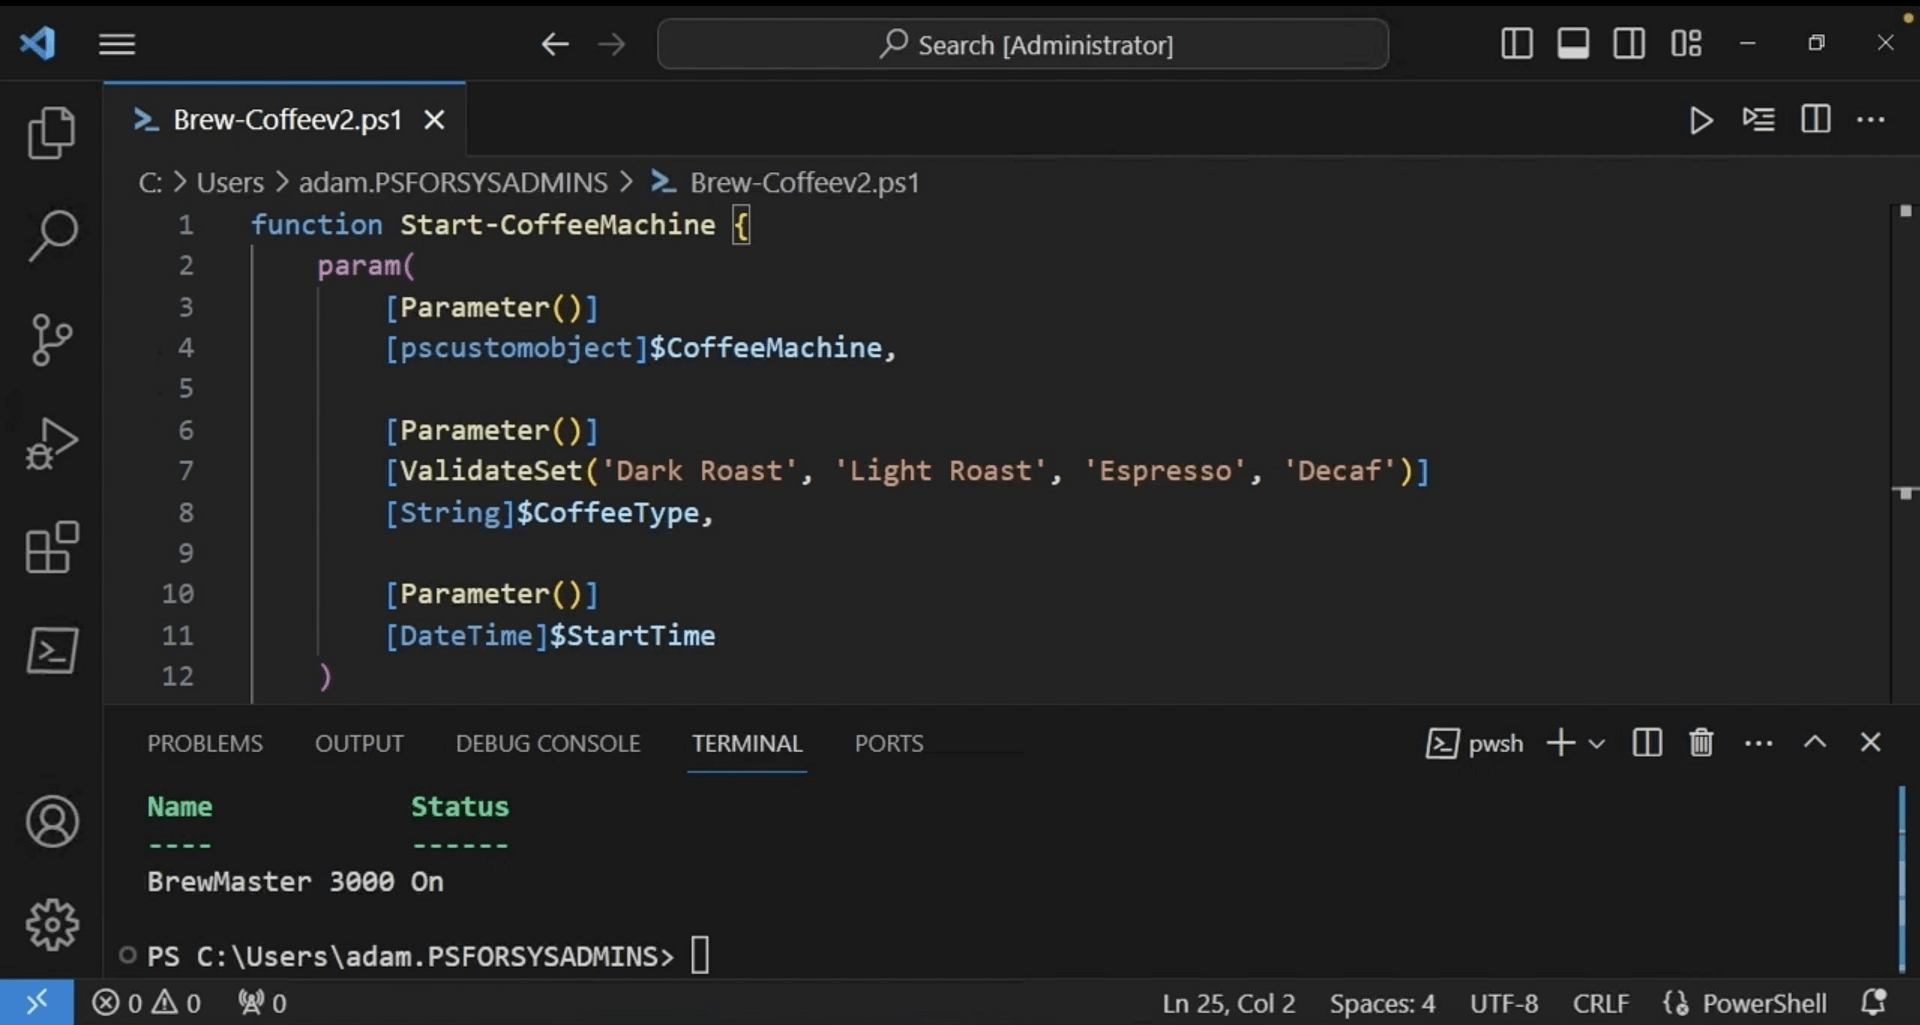
Task: Open the remote window status bar button
Action: click(x=36, y=1002)
